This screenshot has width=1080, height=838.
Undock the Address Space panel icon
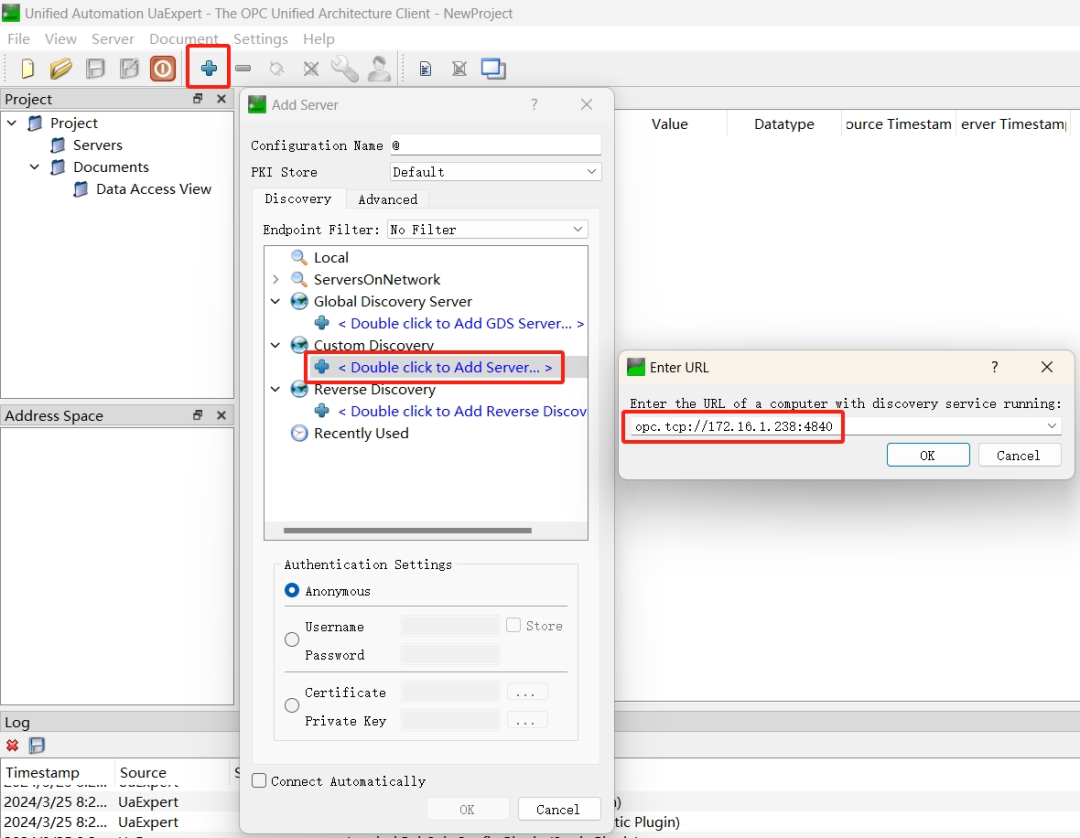pyautogui.click(x=198, y=415)
